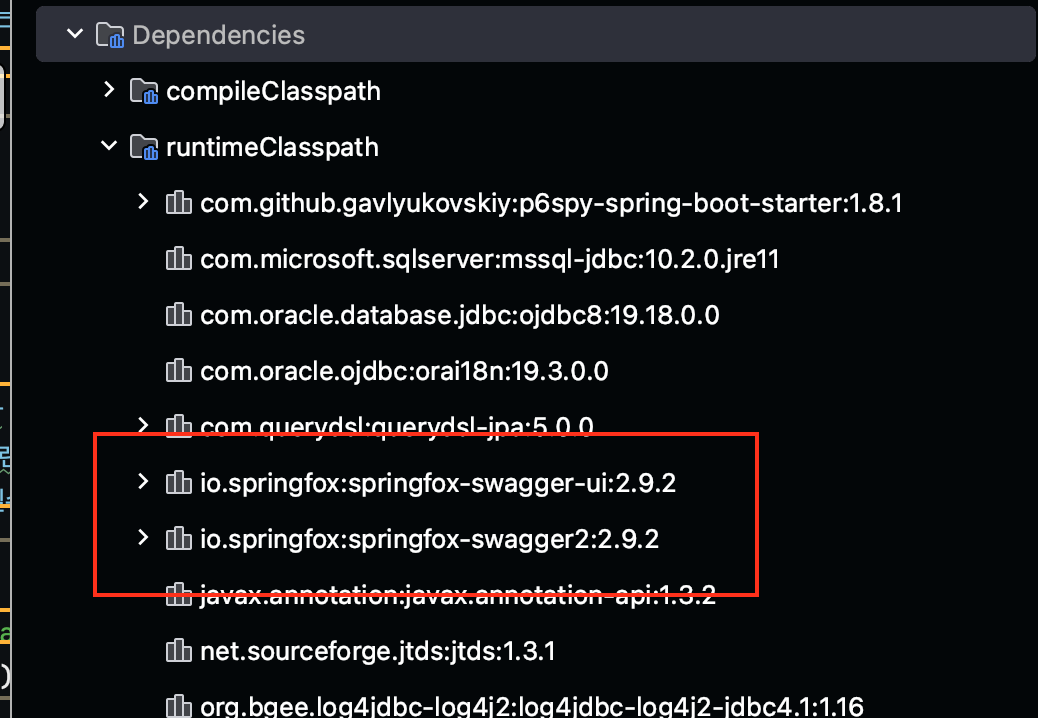Viewport: 1038px width, 718px height.
Task: Select the compileClasspath label
Action: point(273,91)
